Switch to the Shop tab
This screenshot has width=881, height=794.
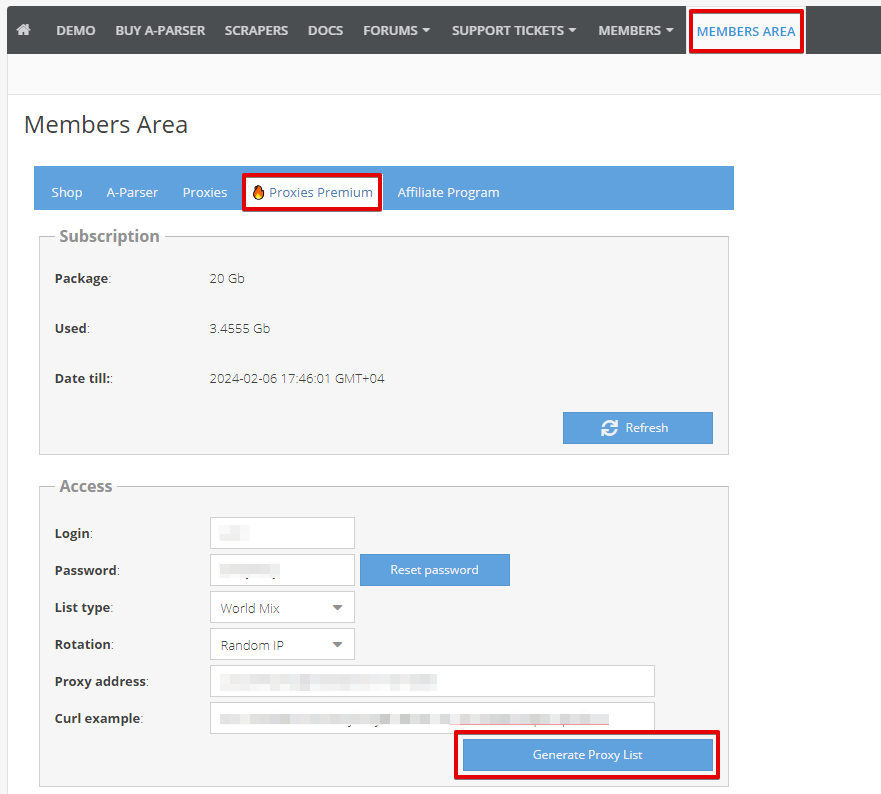pyautogui.click(x=66, y=192)
